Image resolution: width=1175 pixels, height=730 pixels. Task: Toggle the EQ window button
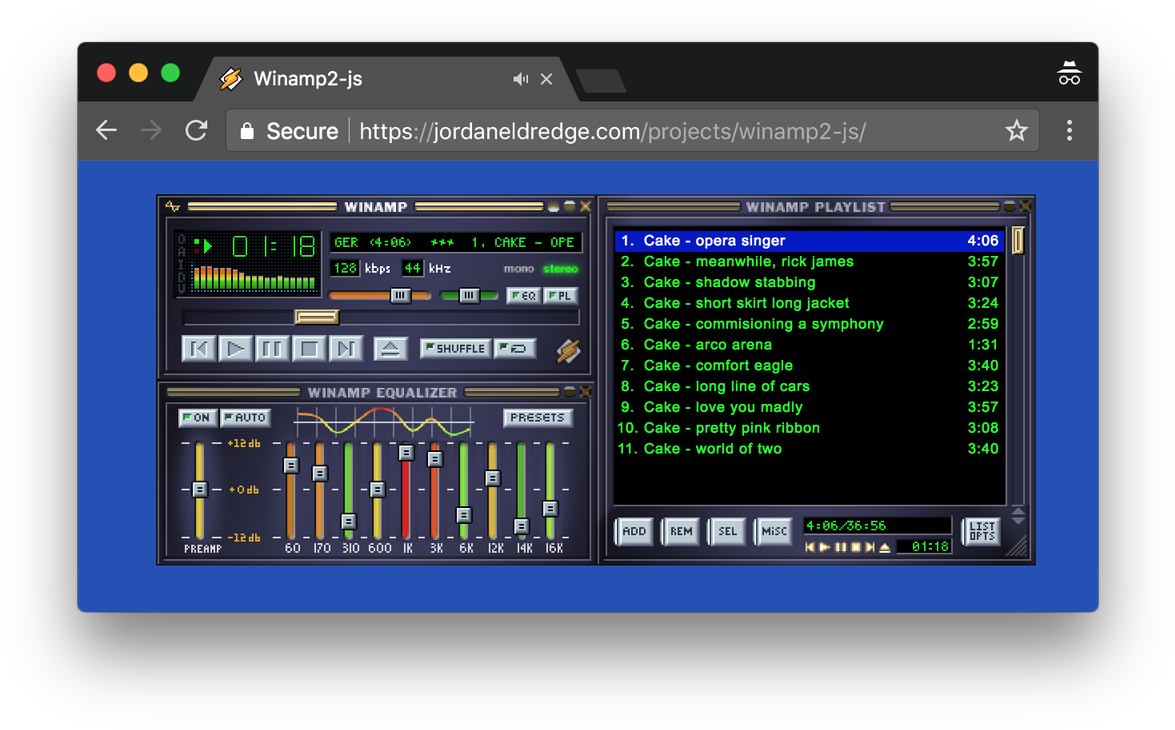click(524, 296)
